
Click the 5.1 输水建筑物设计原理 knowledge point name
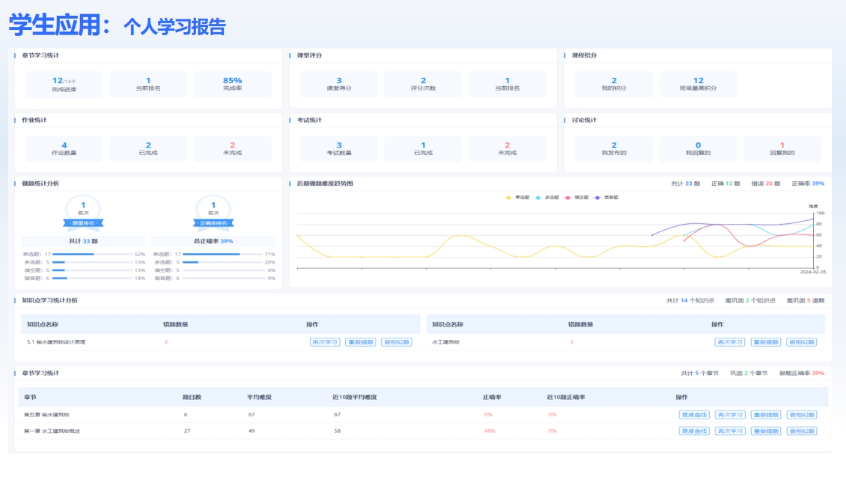click(56, 342)
